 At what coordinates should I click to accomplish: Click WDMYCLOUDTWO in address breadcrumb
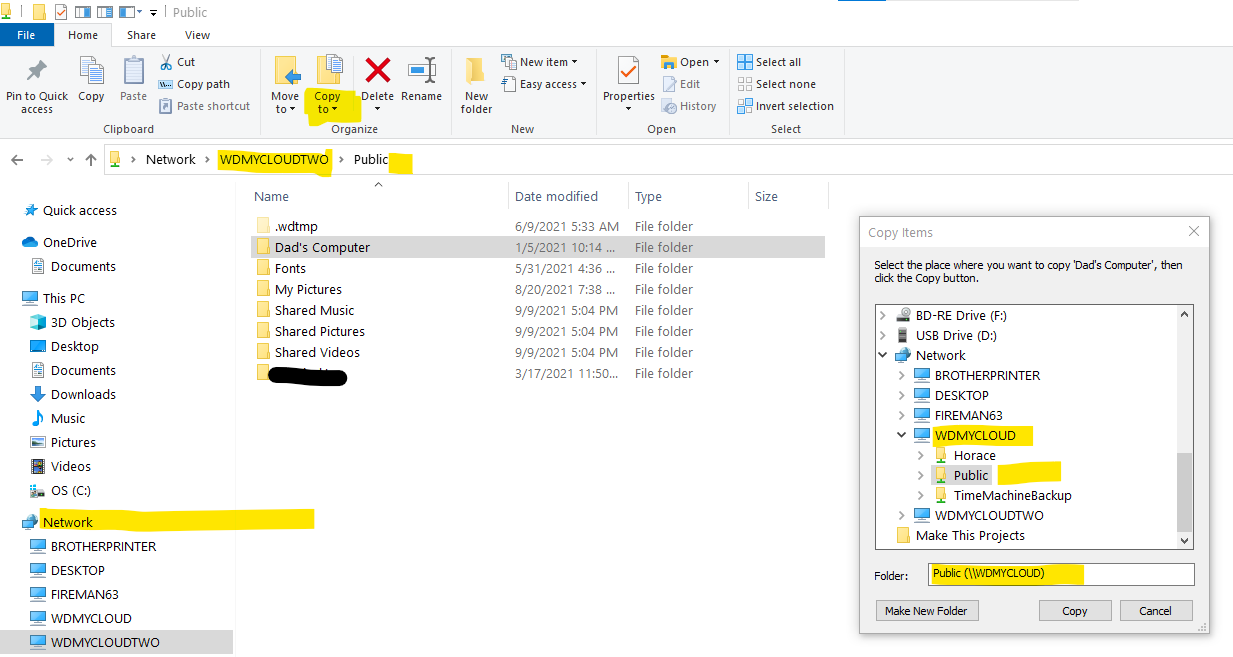[274, 160]
